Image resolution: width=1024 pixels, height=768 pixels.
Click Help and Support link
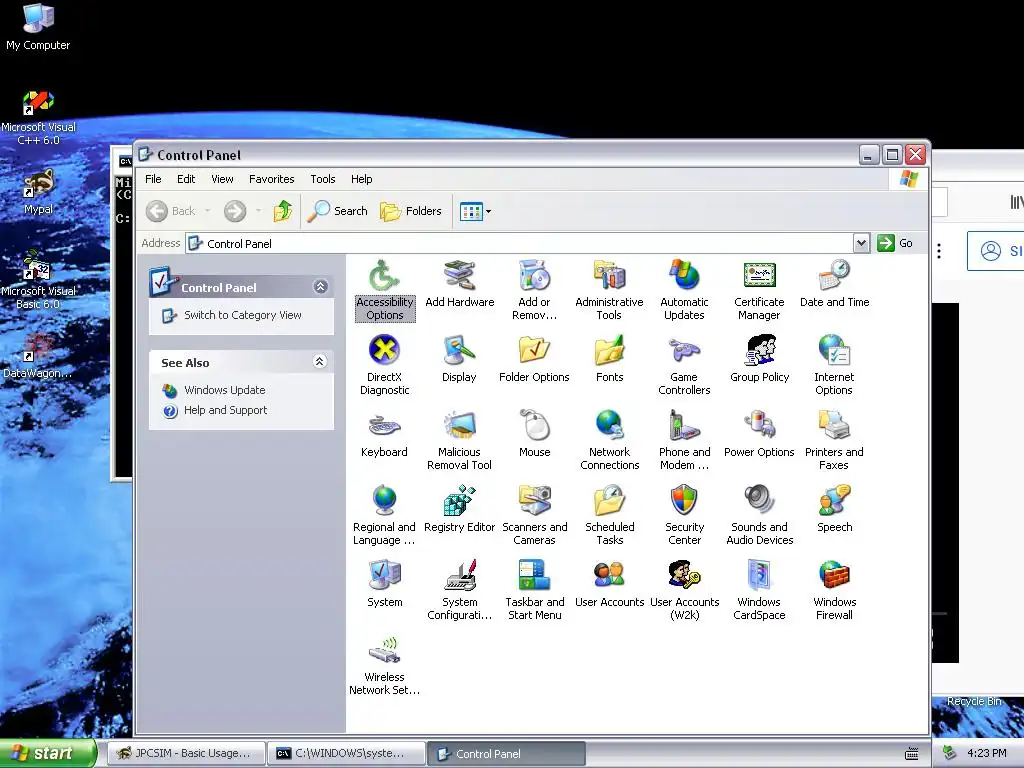[225, 410]
